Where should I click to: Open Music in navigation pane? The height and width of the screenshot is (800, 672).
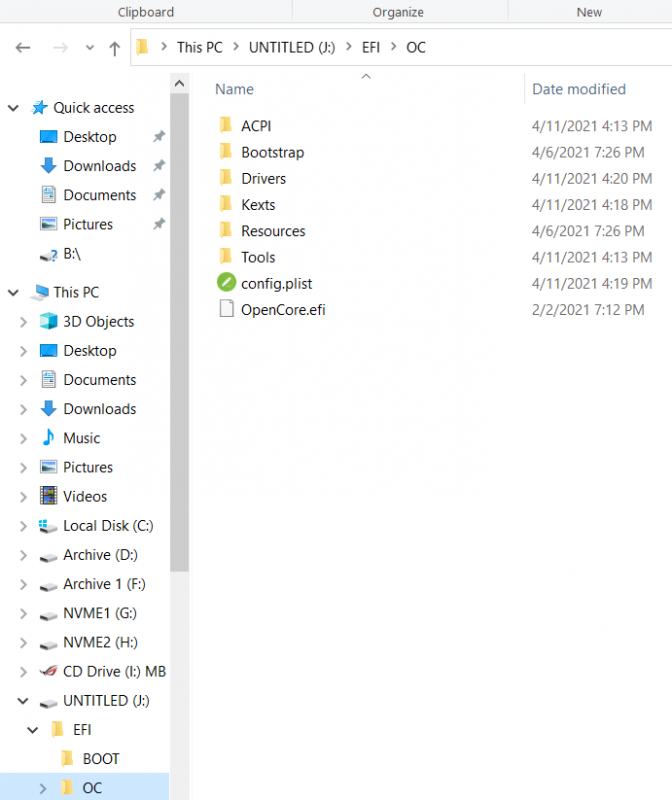(x=81, y=438)
